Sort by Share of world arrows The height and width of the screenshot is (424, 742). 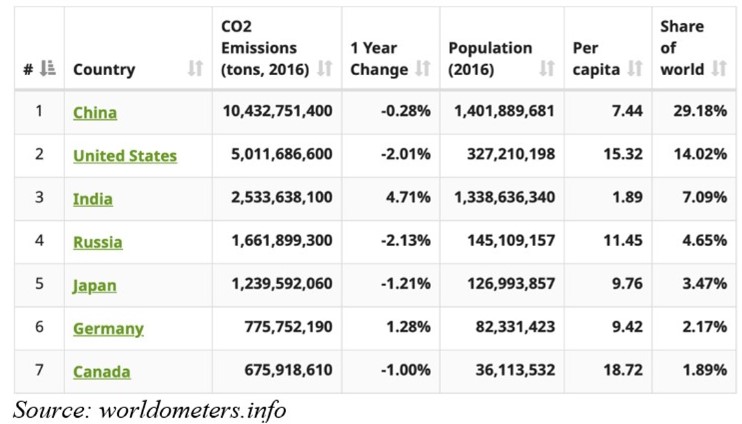[721, 69]
